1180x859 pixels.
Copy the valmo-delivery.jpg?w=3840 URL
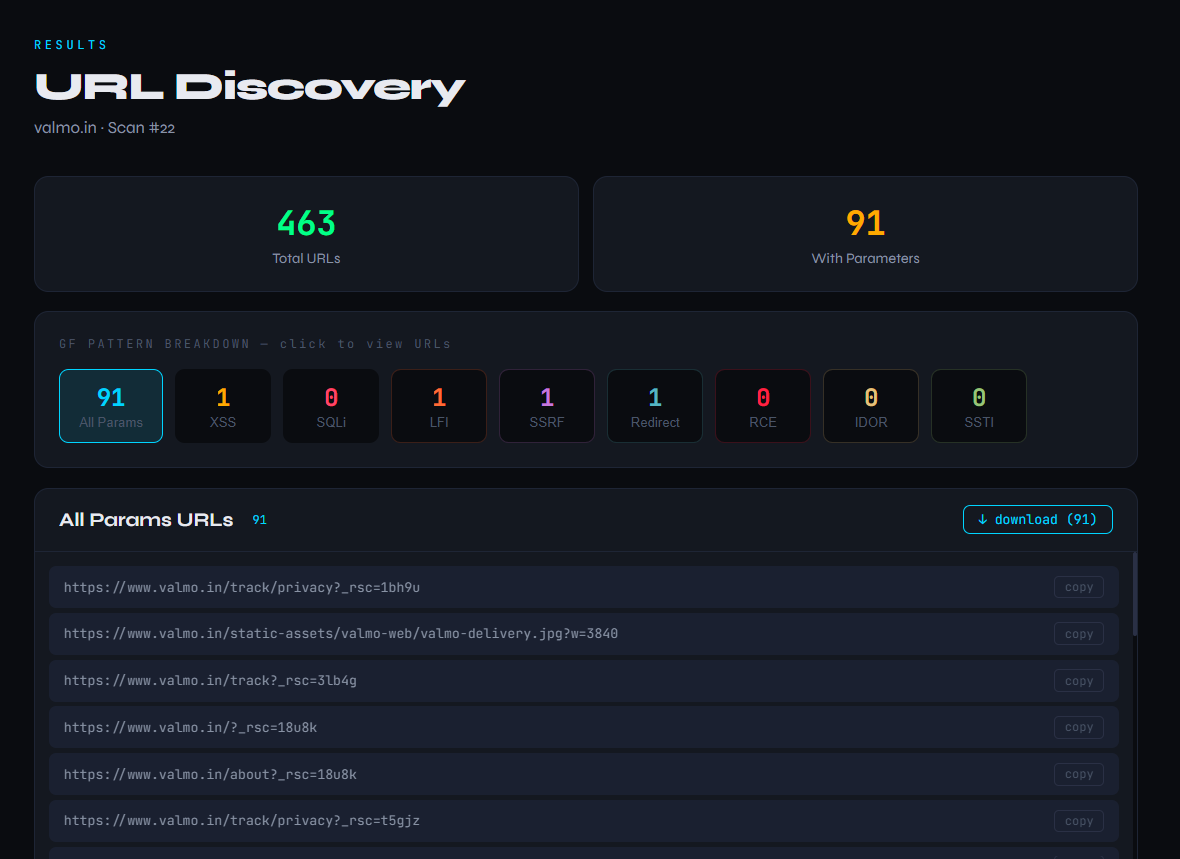(x=1078, y=634)
